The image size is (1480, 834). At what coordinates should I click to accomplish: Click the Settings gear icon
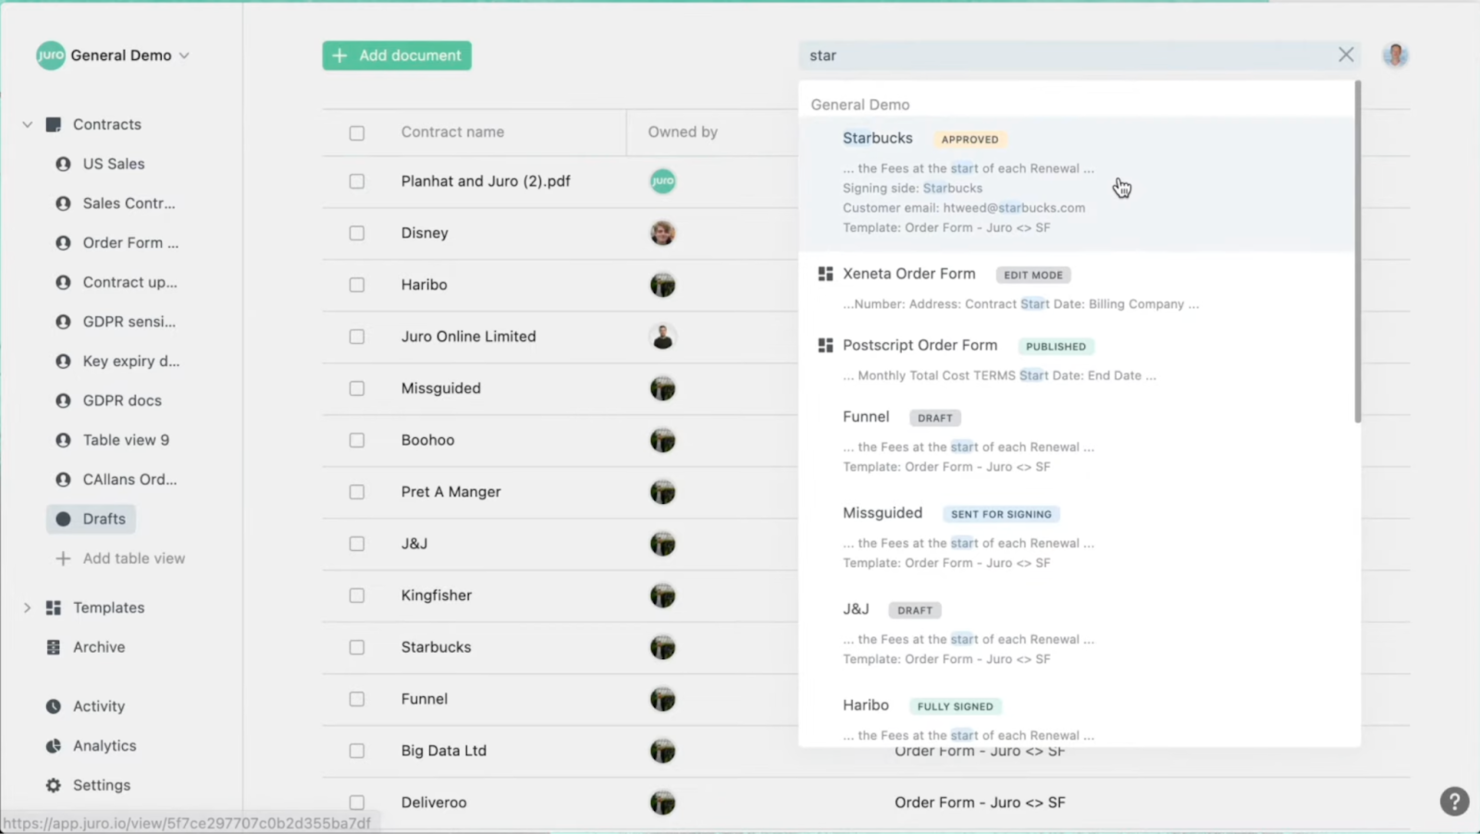pos(53,785)
